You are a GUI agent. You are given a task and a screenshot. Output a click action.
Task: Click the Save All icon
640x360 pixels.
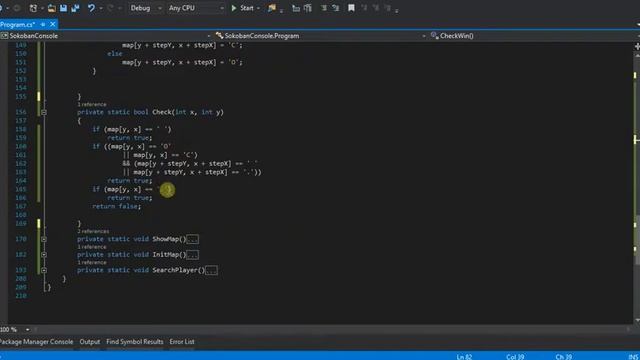pos(75,8)
